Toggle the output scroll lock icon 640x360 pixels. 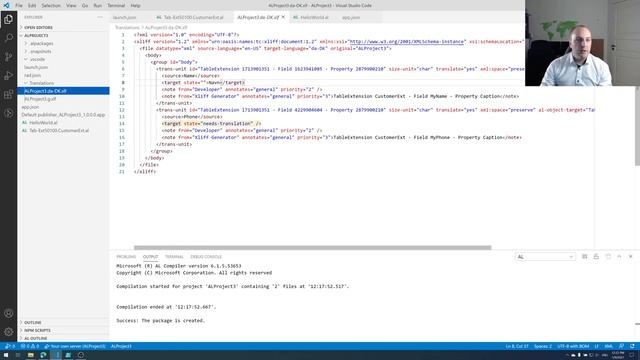pyautogui.click(x=596, y=257)
